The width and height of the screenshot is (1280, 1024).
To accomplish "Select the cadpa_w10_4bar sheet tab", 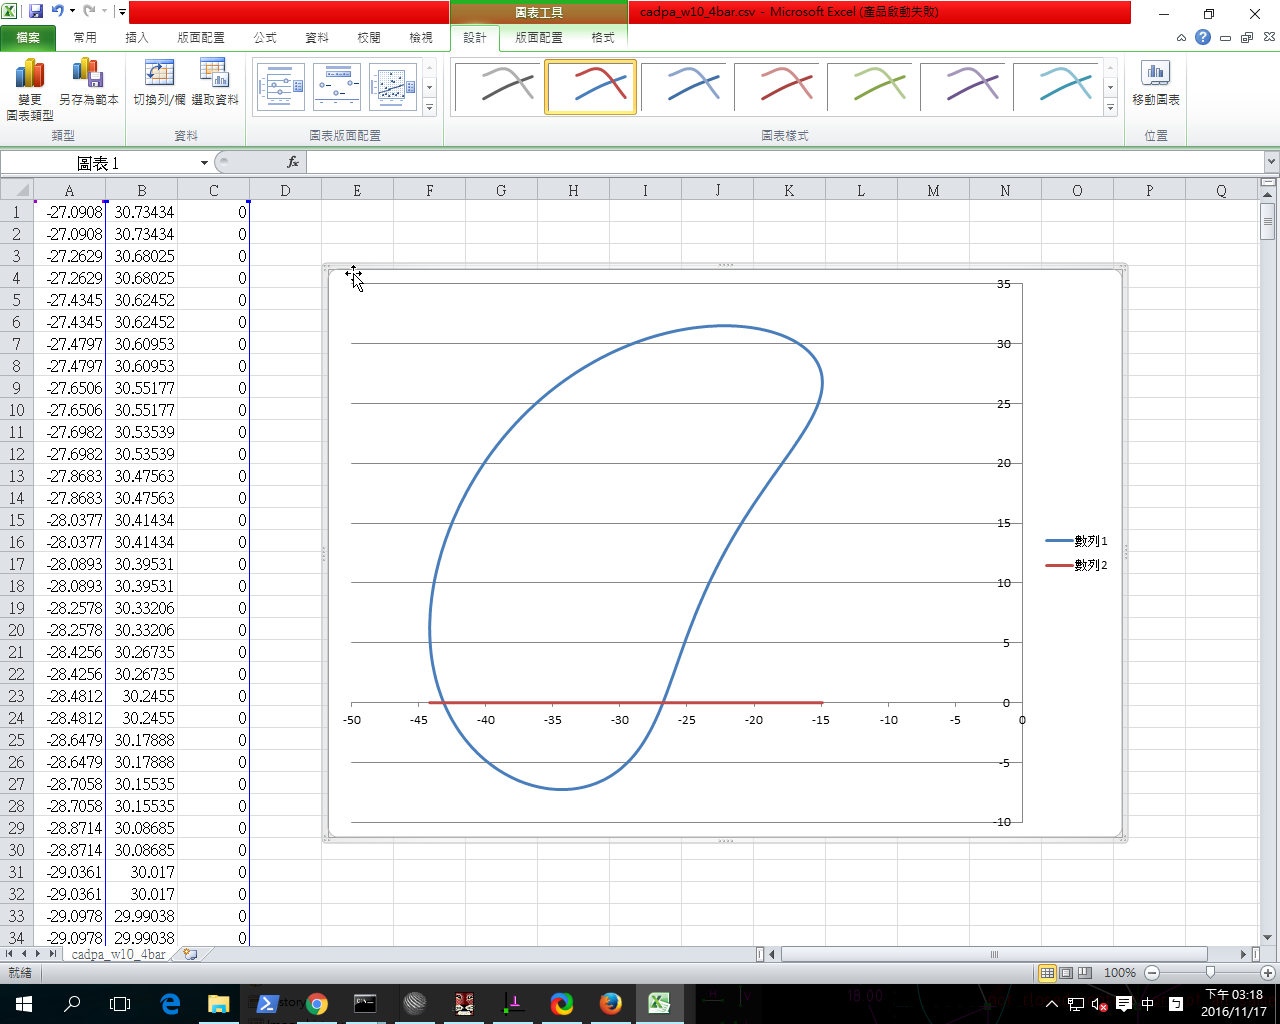I will (118, 955).
